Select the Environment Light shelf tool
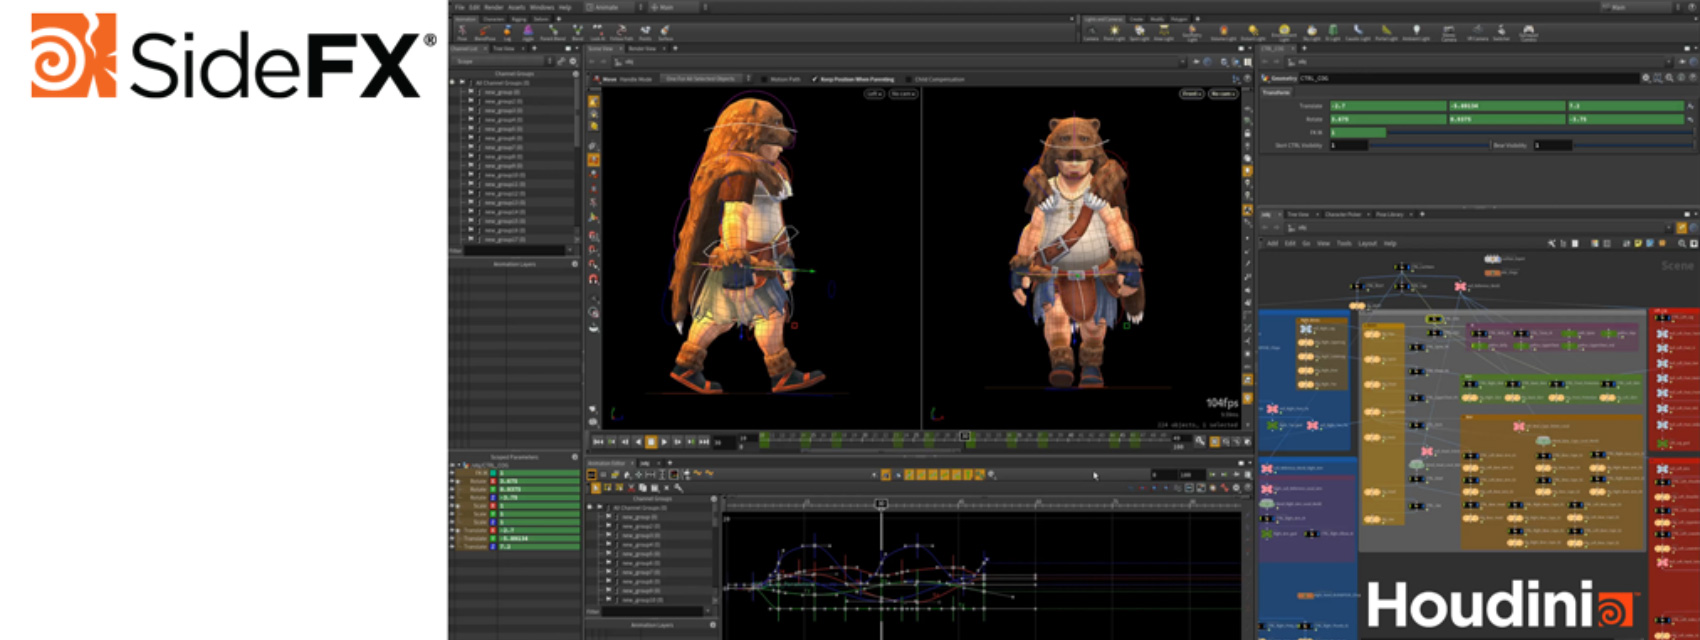Viewport: 1700px width, 640px height. 1285,32
